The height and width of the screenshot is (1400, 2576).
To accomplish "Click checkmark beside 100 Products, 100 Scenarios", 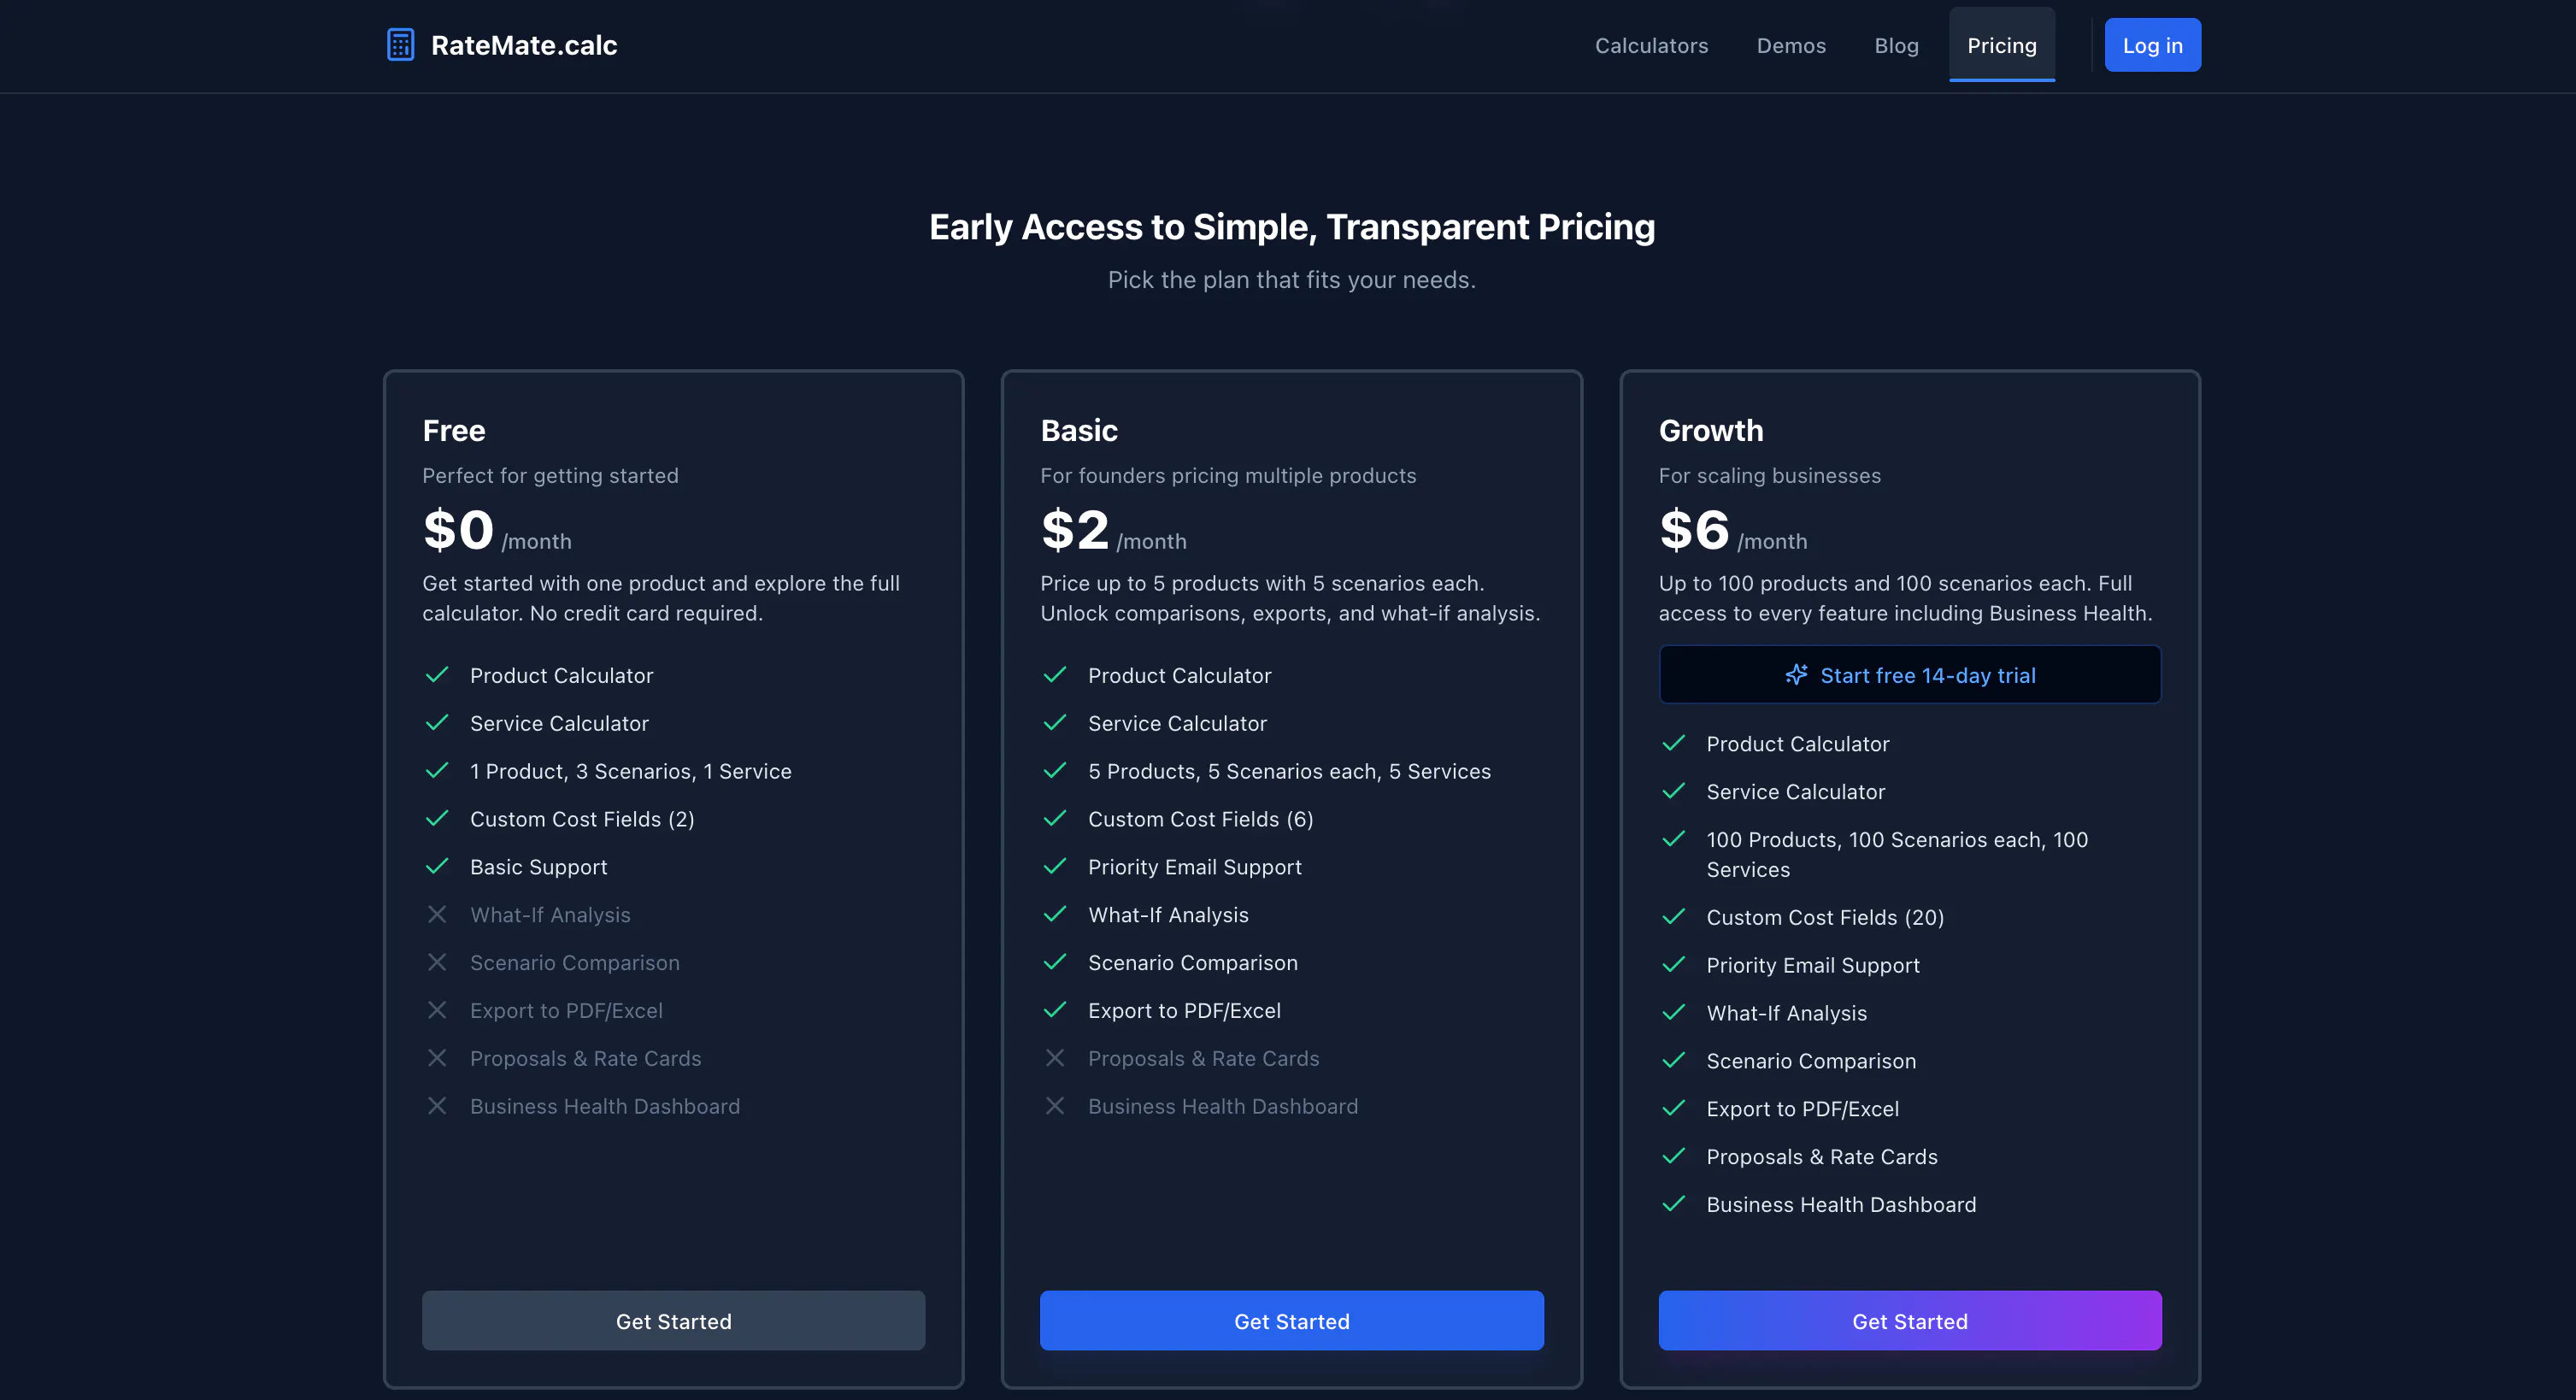I will pos(1674,839).
